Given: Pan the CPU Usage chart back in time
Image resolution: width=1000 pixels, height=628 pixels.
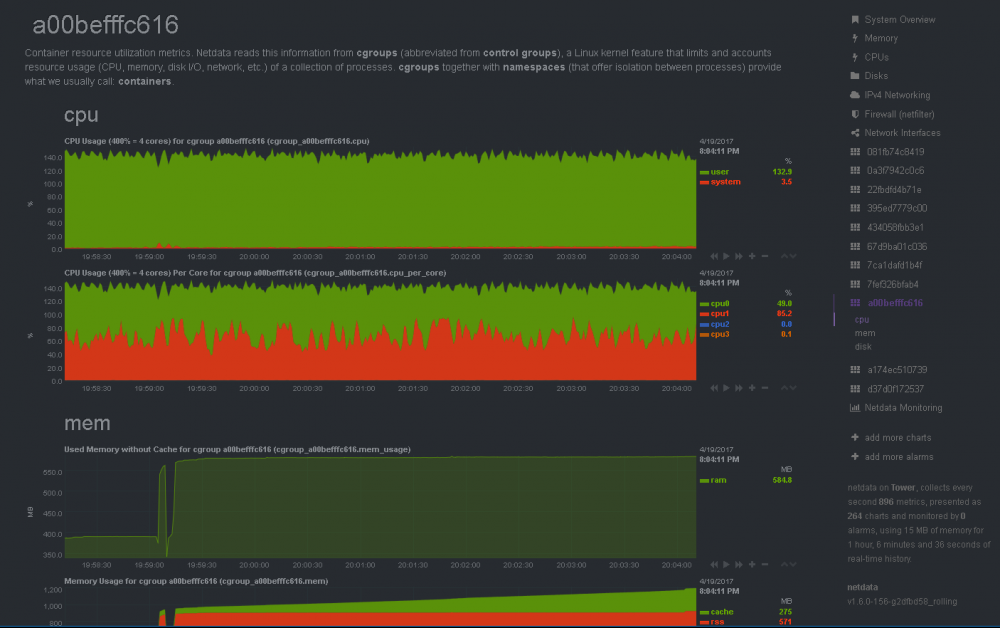Looking at the screenshot, I should tap(714, 256).
